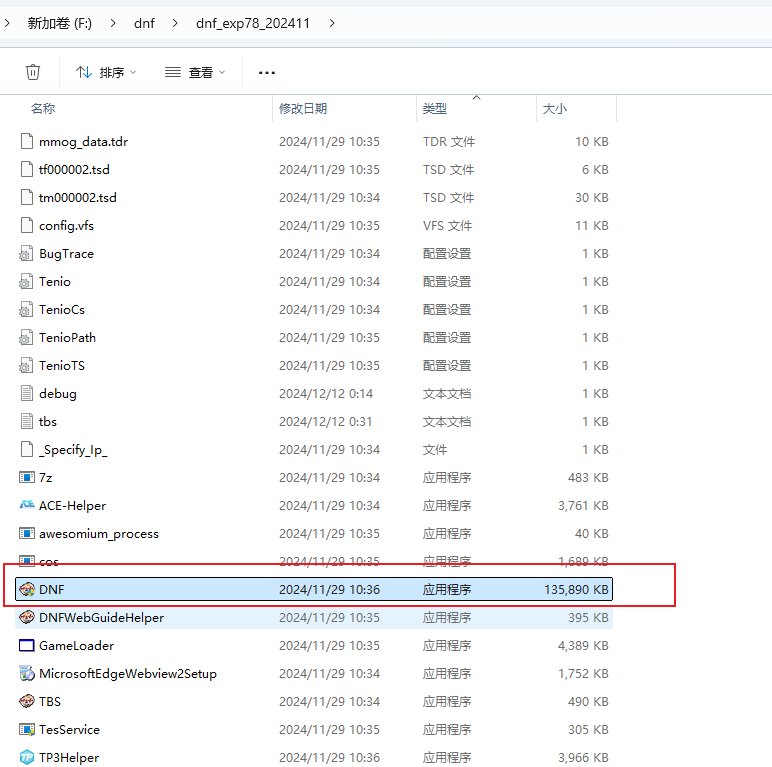Screen dimensions: 772x767
Task: Select the MicrosoftEdgeWebview2Setup icon
Action: (27, 673)
